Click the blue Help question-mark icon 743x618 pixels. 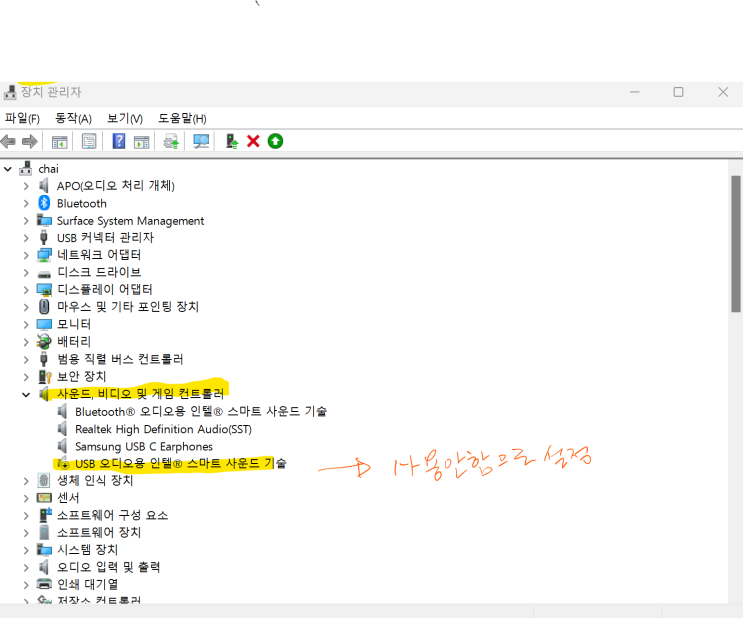(x=118, y=141)
